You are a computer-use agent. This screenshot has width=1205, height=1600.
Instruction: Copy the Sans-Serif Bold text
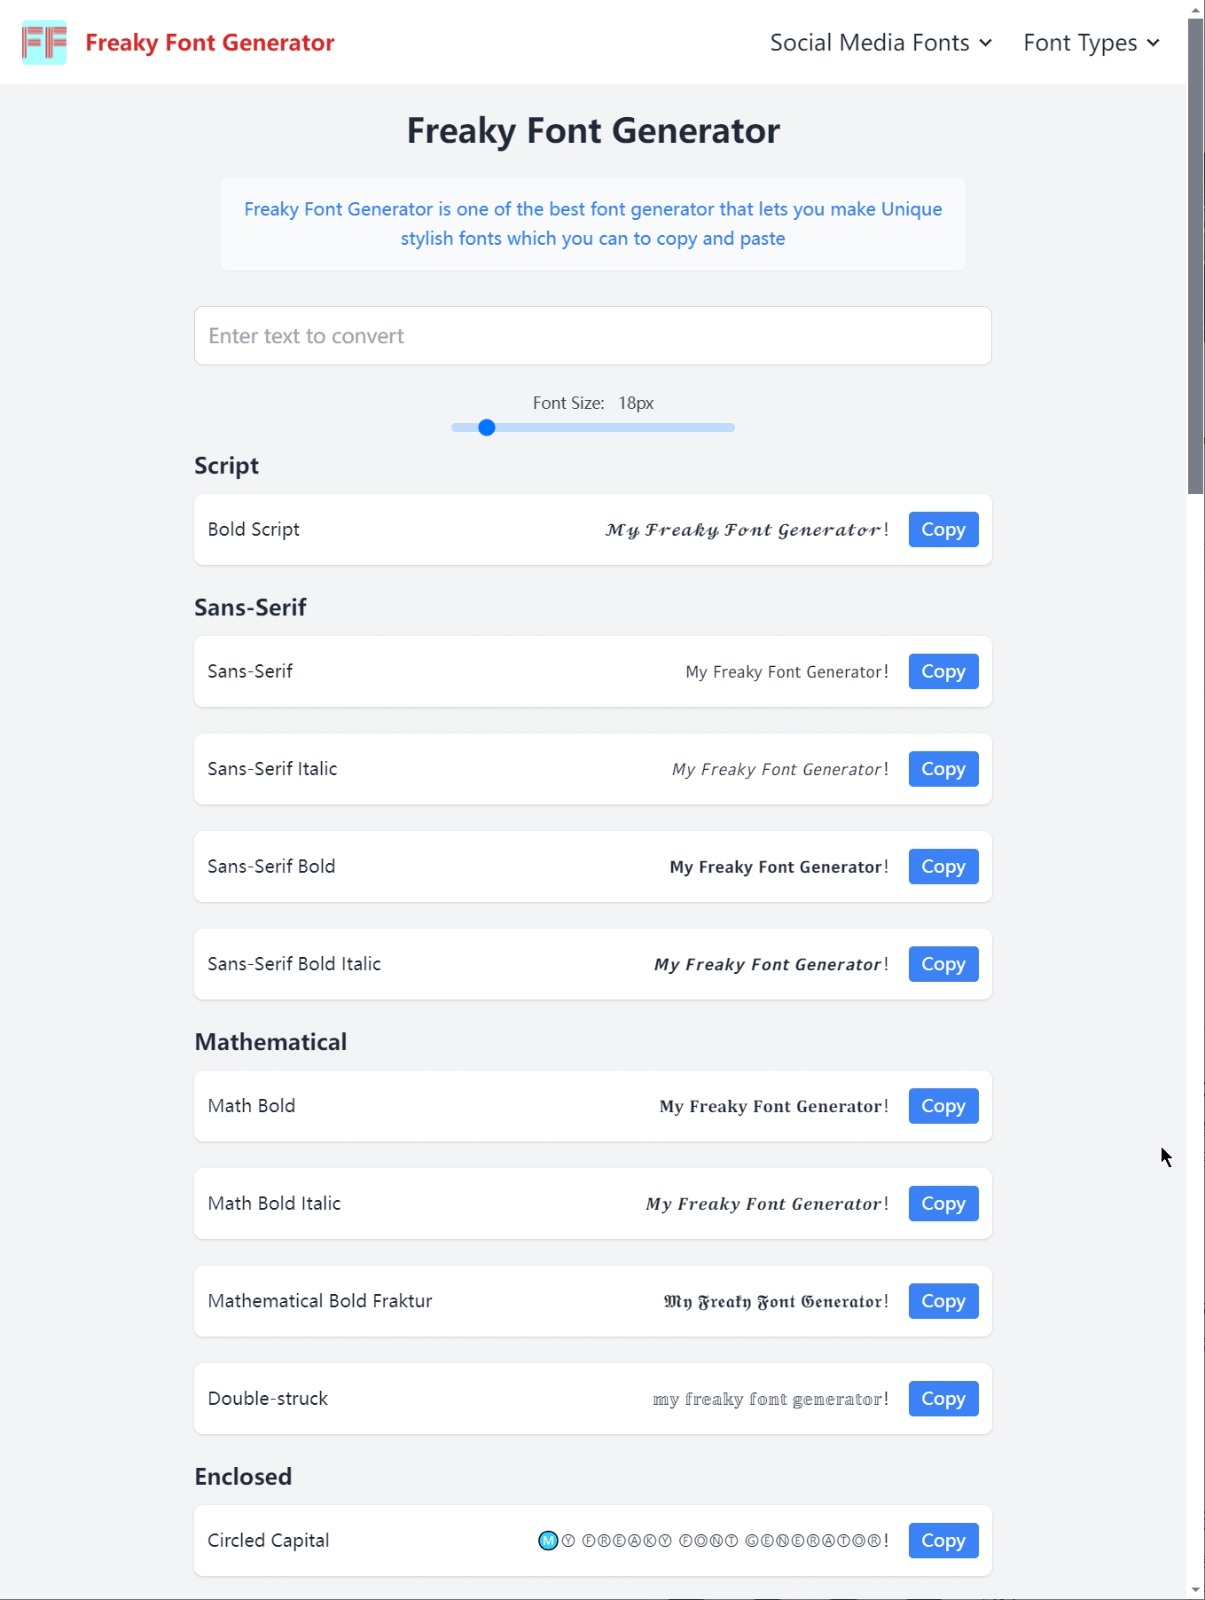click(x=943, y=867)
